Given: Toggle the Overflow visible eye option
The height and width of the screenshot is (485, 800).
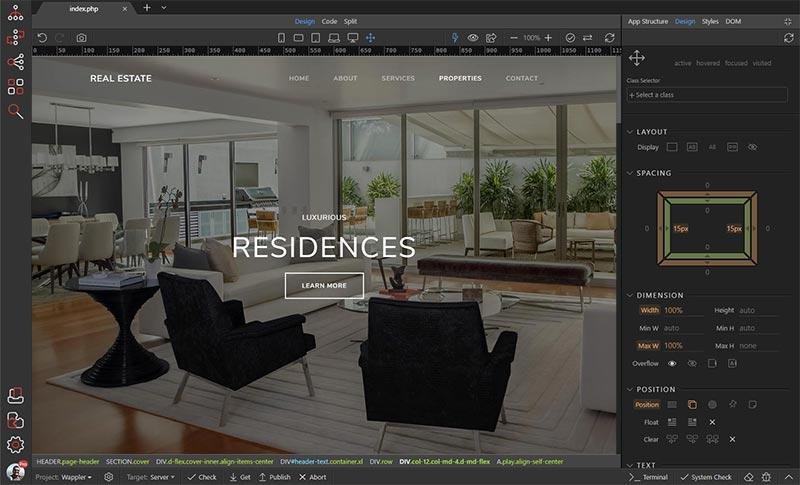Looking at the screenshot, I should [x=671, y=363].
